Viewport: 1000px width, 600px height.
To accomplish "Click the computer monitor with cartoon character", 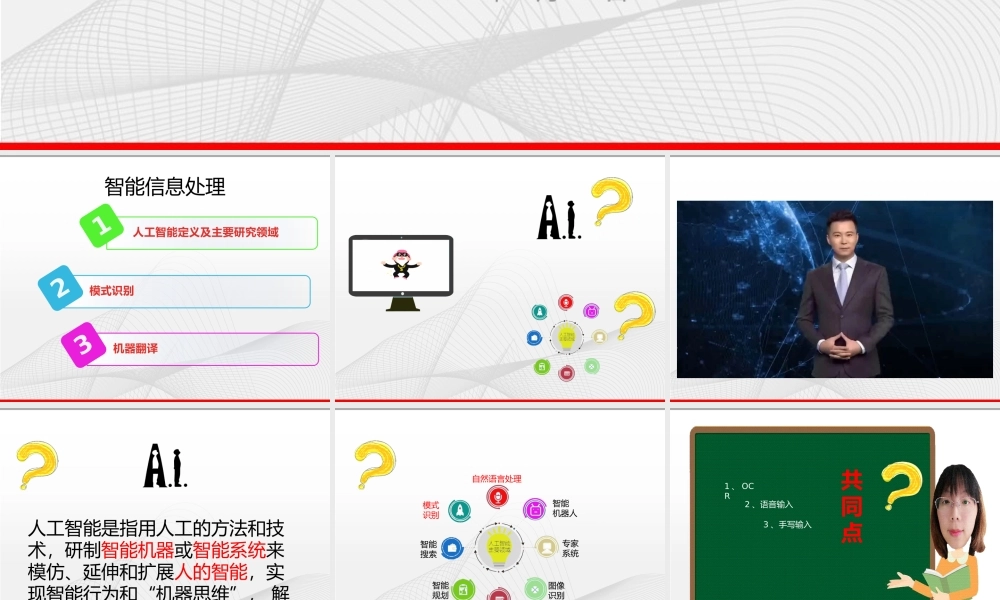I will click(x=401, y=273).
